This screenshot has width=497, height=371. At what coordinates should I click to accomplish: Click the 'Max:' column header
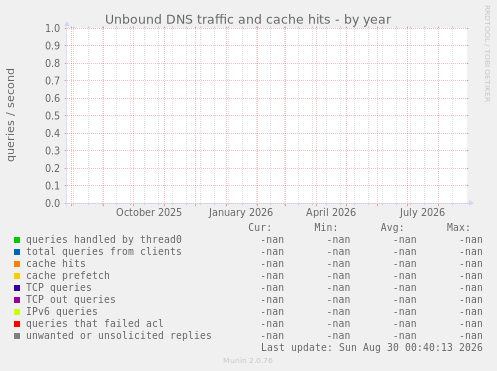[458, 228]
